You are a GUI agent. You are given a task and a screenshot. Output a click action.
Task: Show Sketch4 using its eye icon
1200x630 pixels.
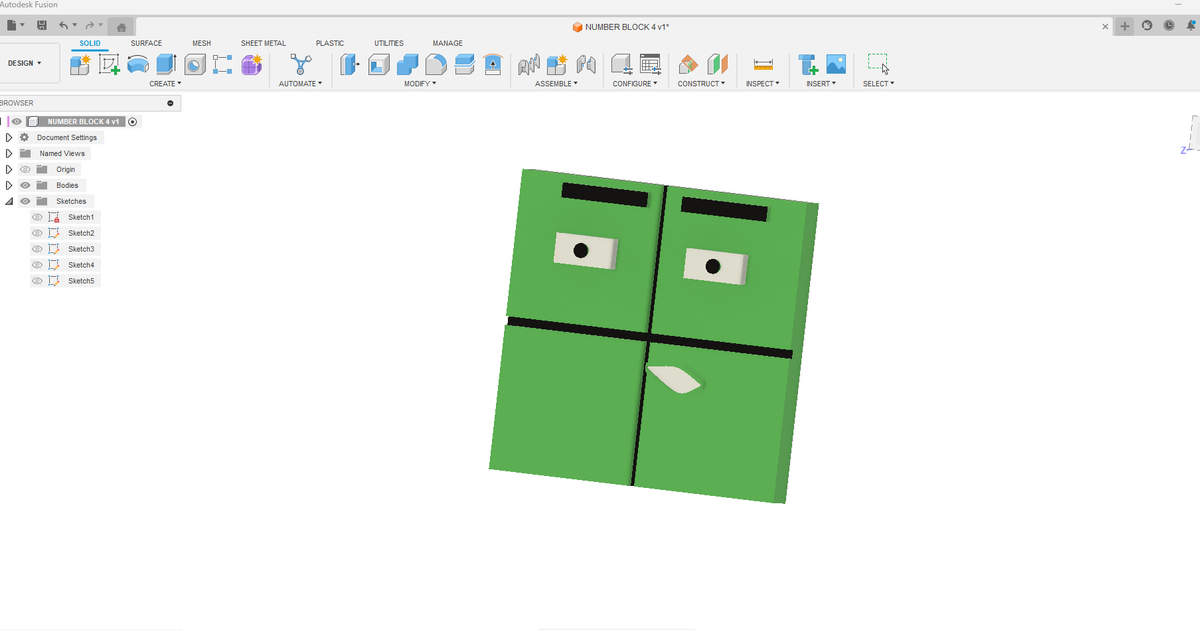[37, 265]
